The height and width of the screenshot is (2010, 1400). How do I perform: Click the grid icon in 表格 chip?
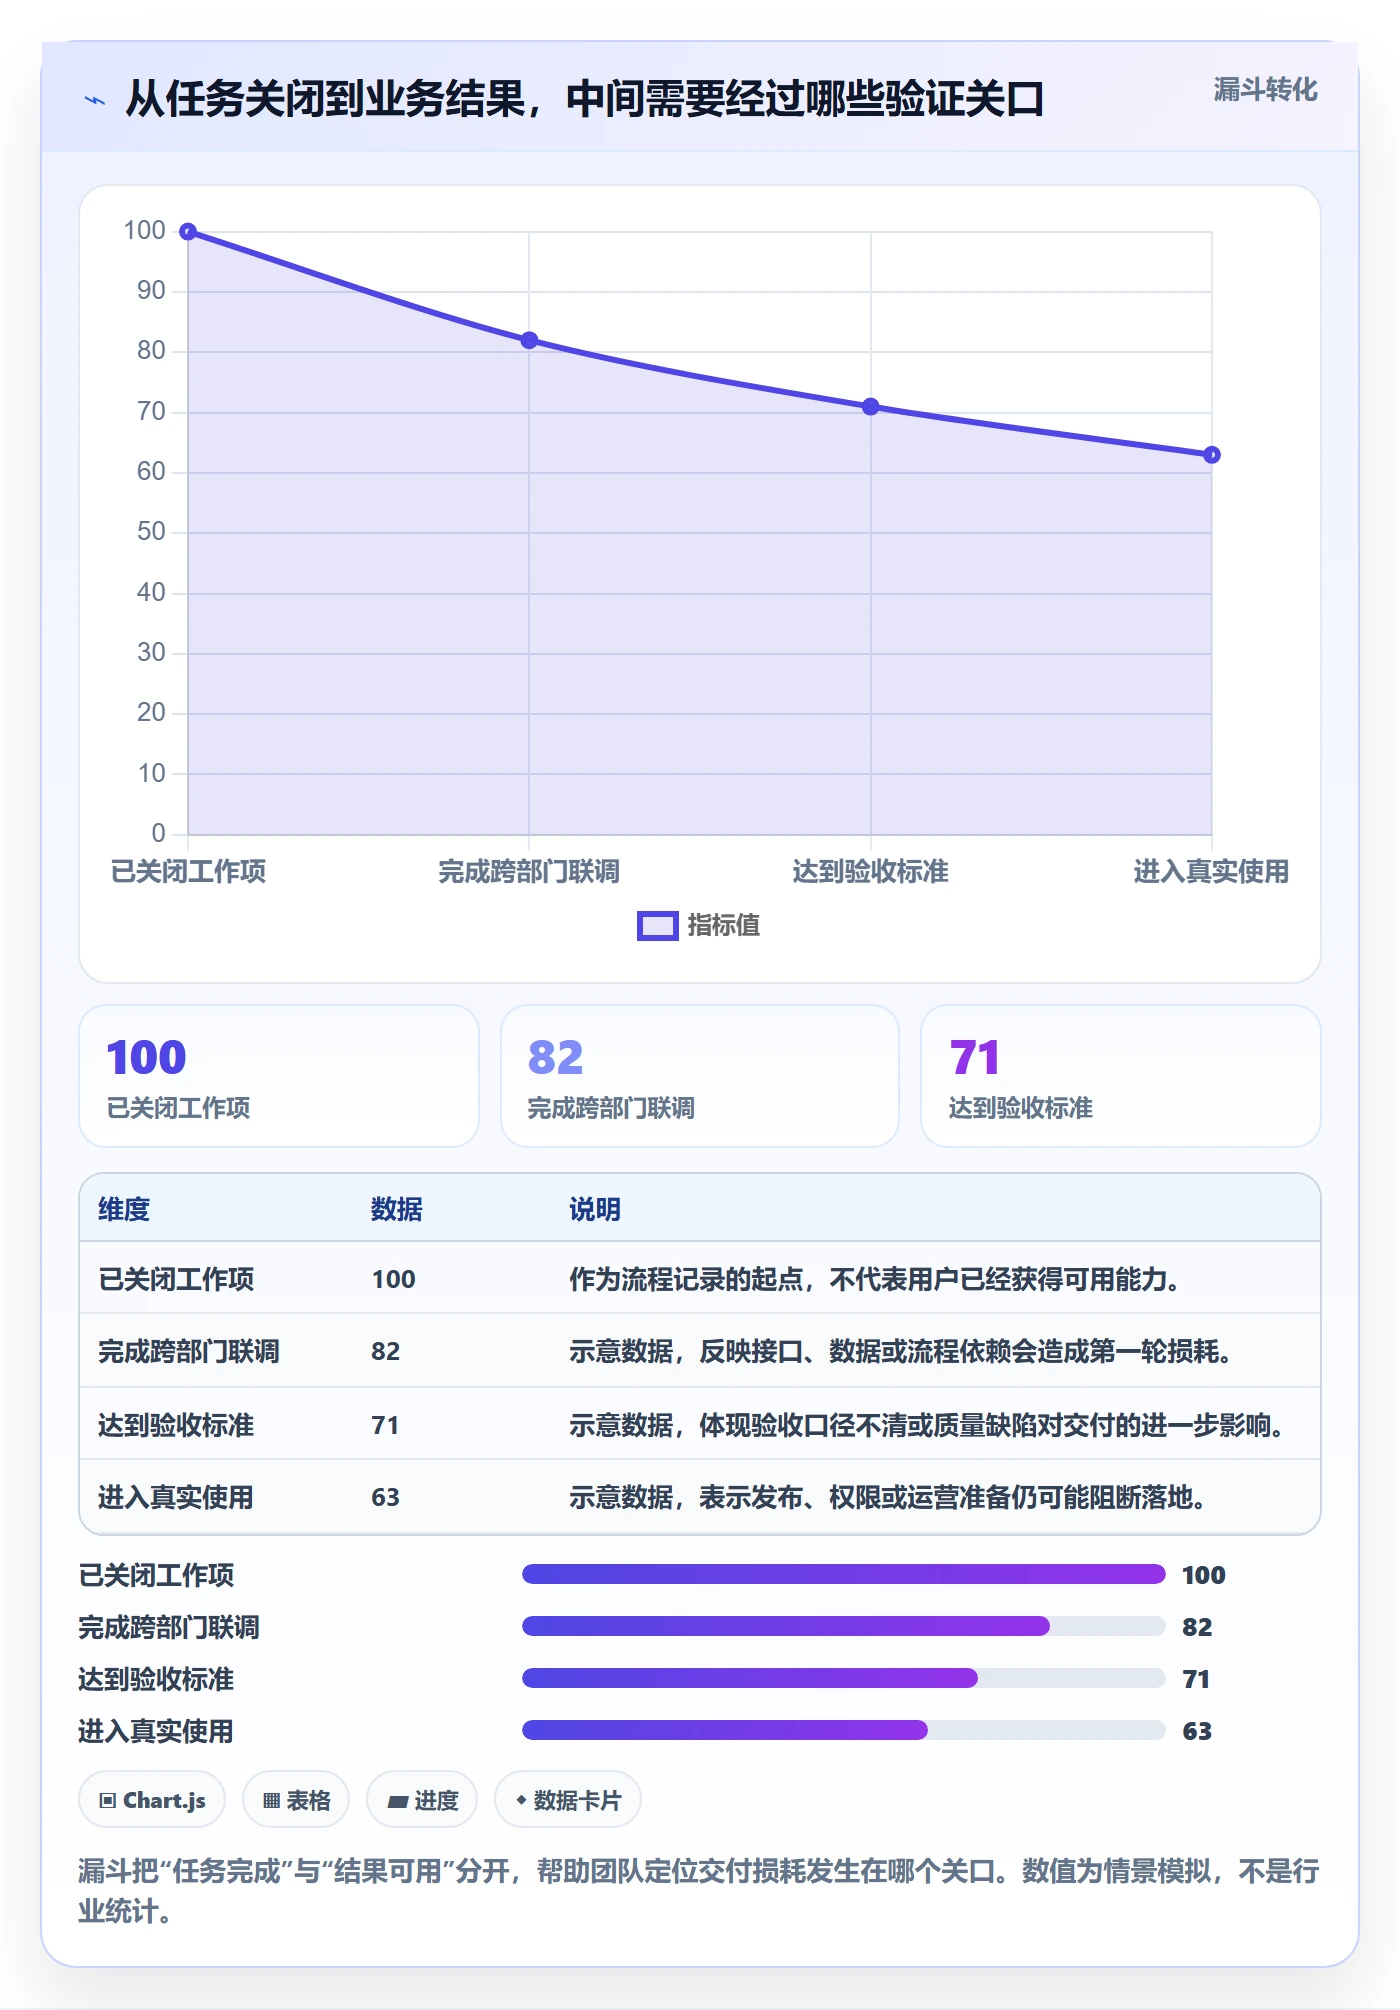(271, 1800)
